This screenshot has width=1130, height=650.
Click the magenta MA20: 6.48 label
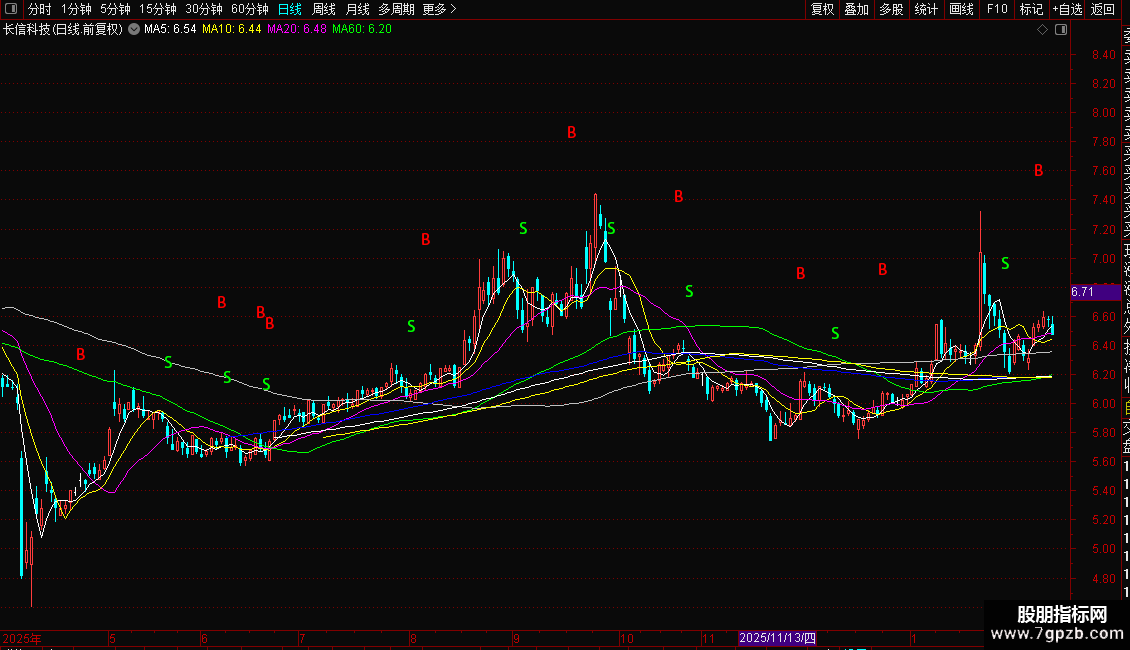(296, 30)
